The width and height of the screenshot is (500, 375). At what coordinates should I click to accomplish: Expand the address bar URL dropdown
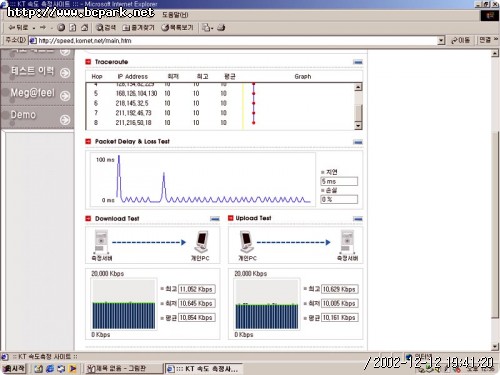[441, 41]
